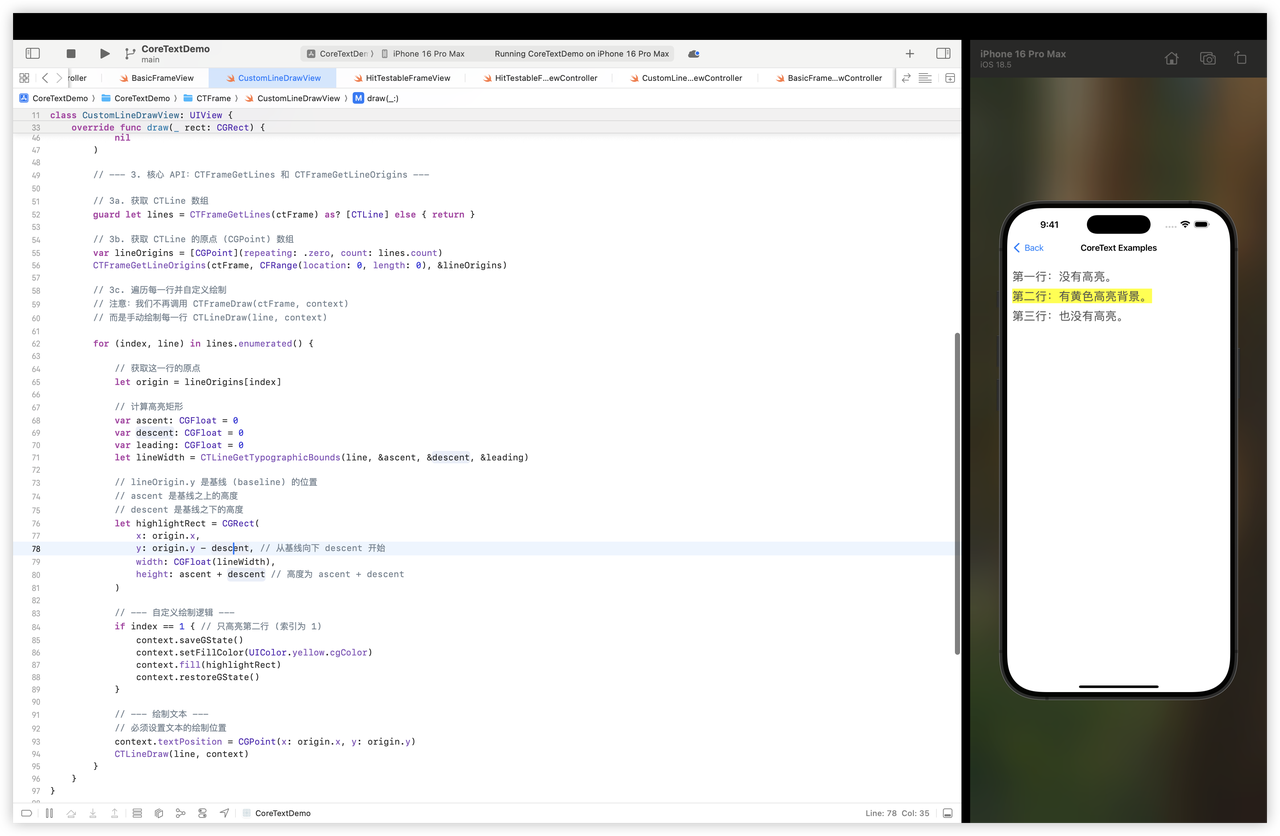Click line number 84 in gutter
This screenshot has height=836, width=1280.
tap(36, 627)
